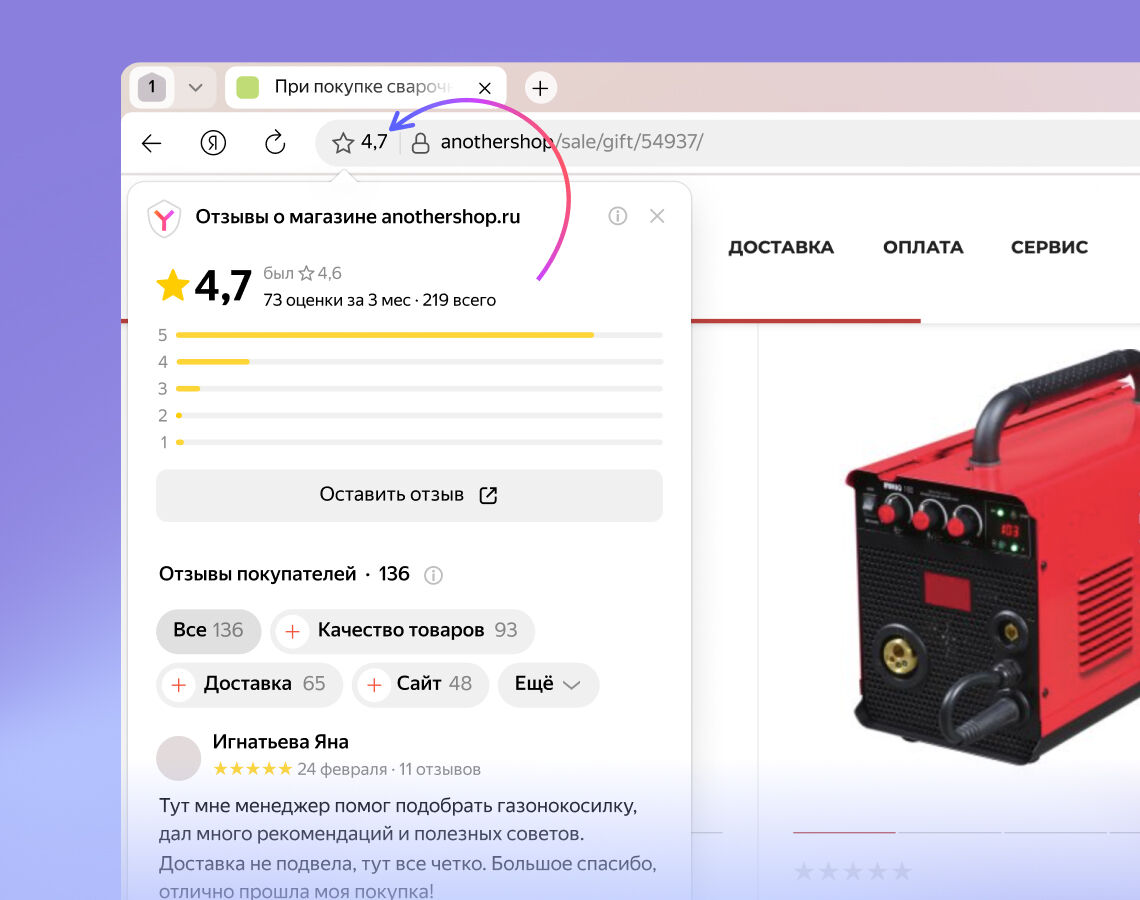Select the 'Все 136' filter chip

[208, 630]
